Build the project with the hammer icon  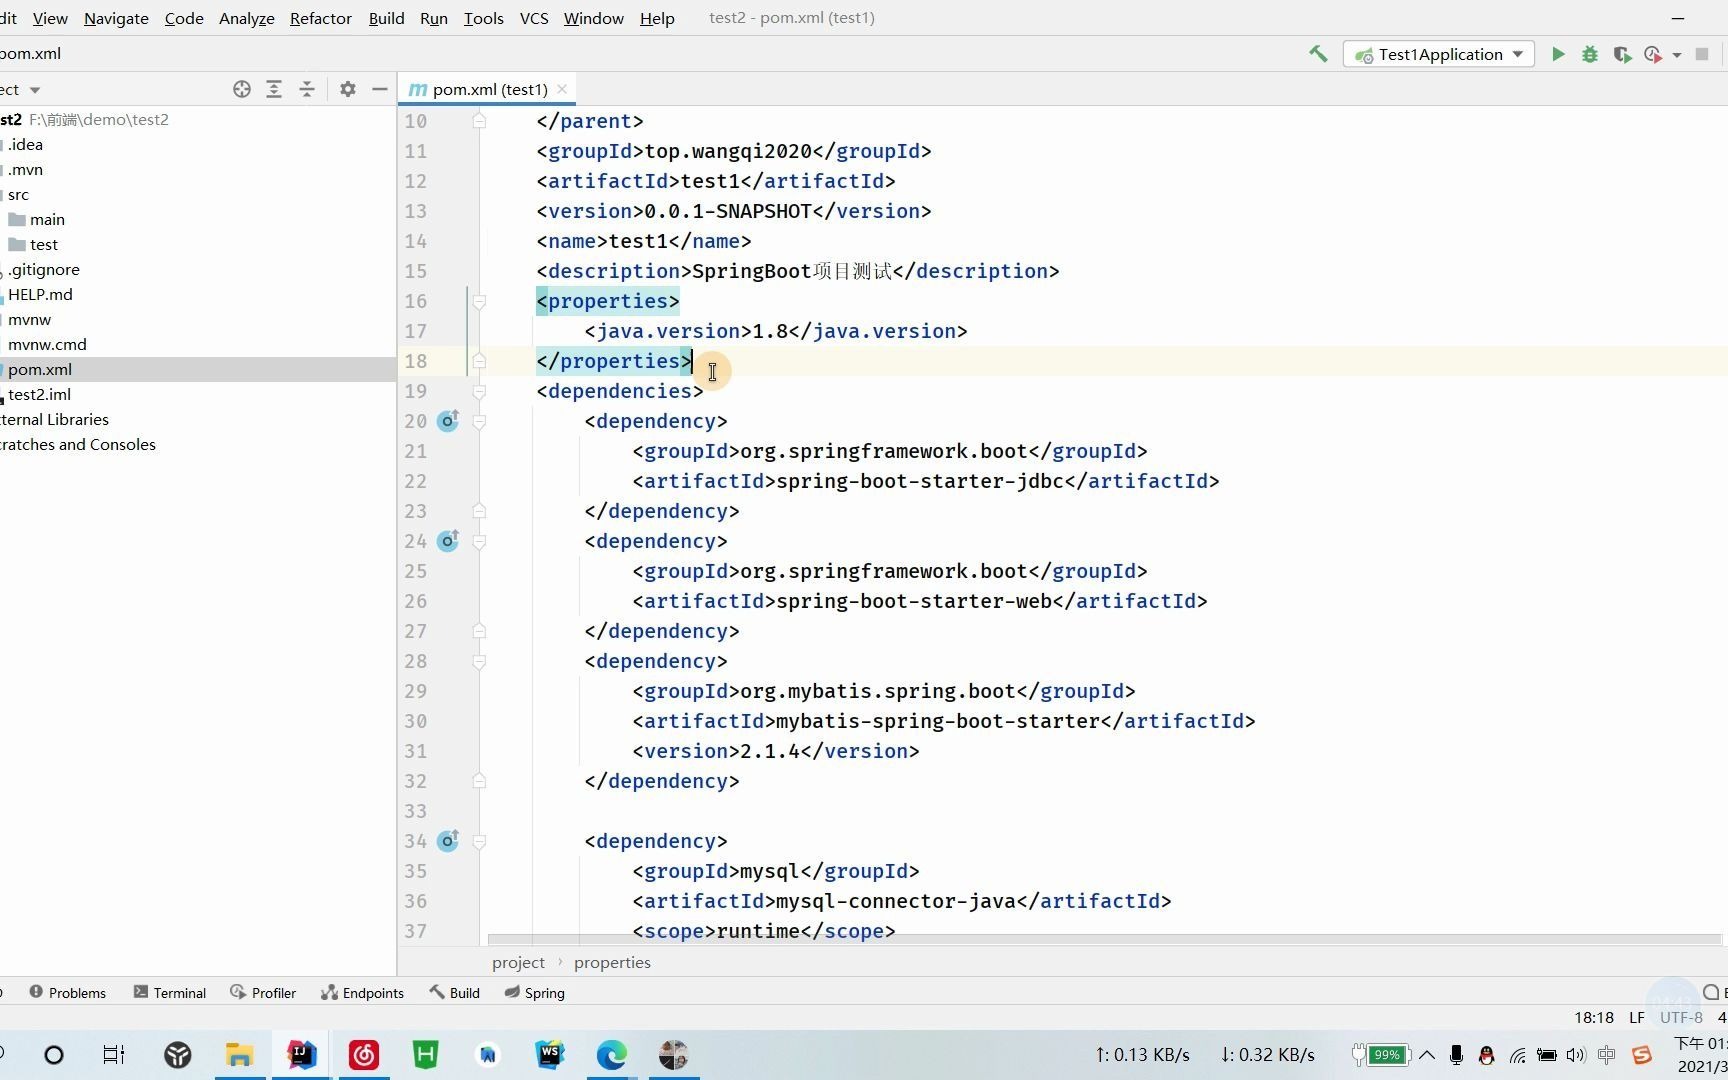coord(1318,54)
